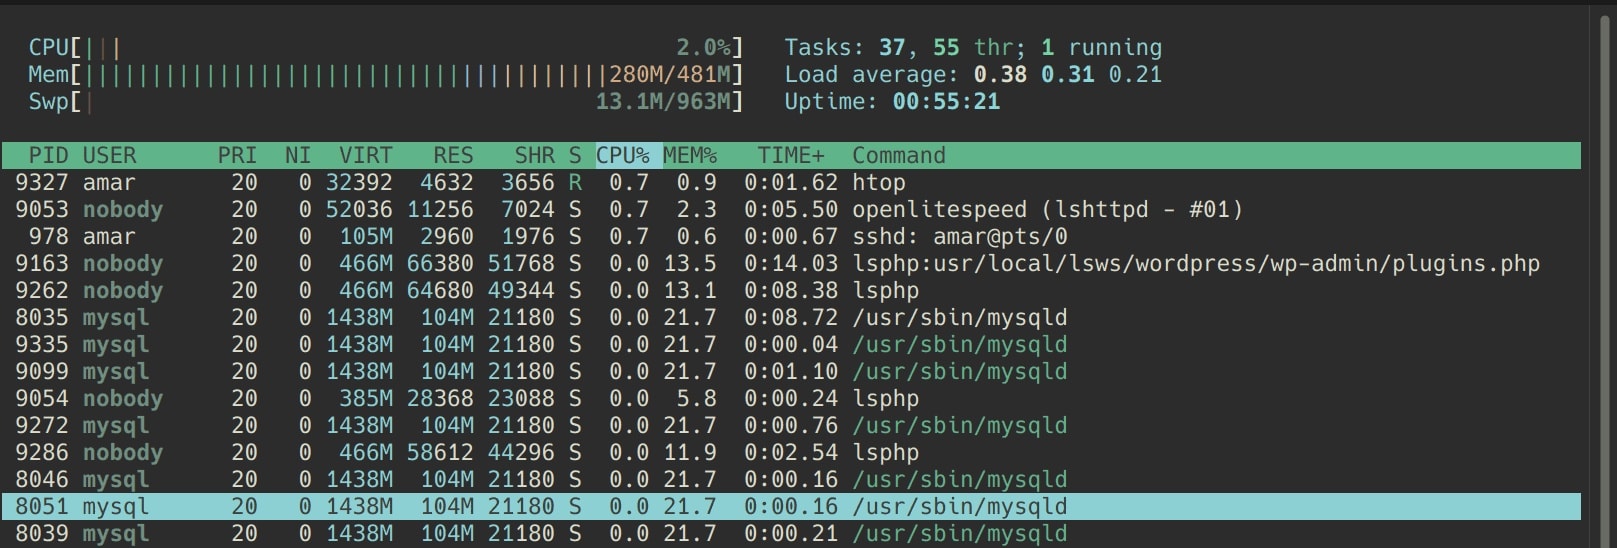Click the Uptime 00:55:21 value

tap(946, 101)
